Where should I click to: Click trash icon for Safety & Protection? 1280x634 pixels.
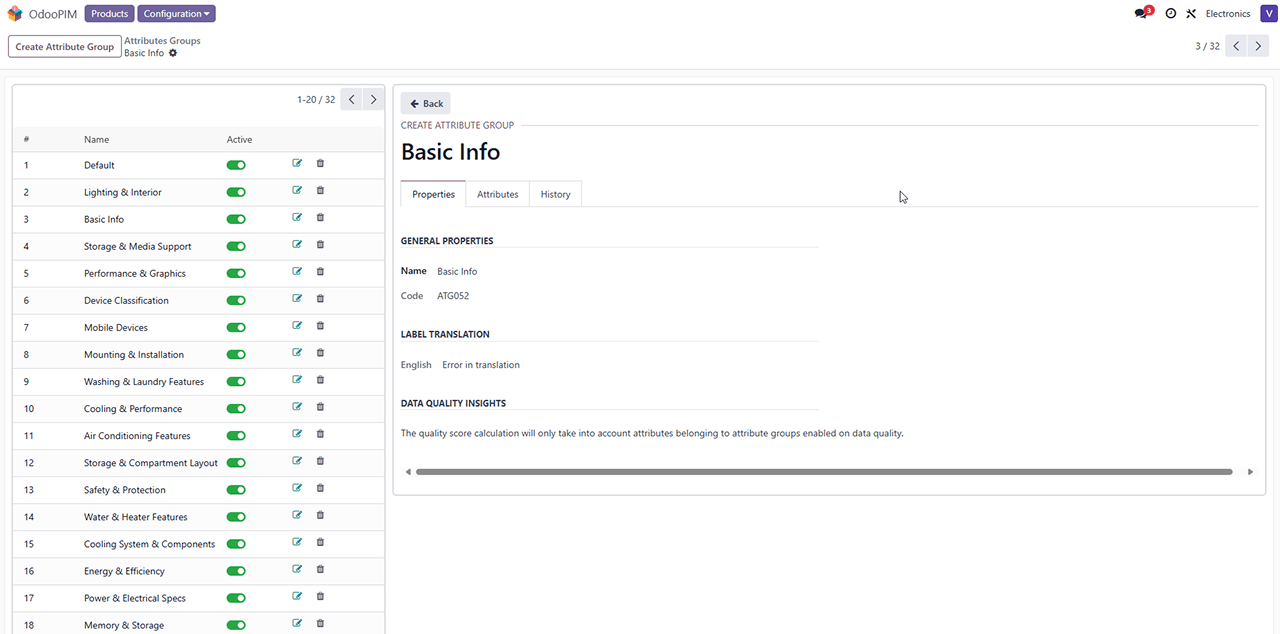click(x=320, y=489)
